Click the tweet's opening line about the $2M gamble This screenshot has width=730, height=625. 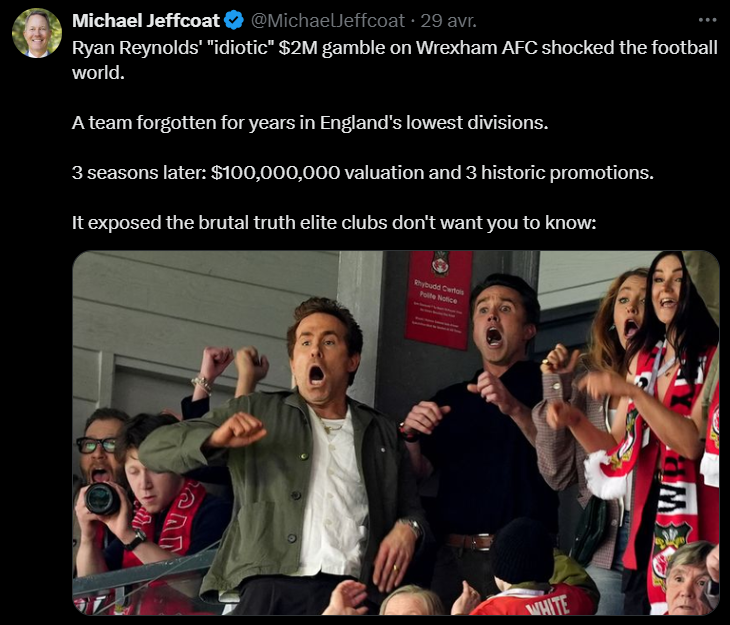click(394, 60)
